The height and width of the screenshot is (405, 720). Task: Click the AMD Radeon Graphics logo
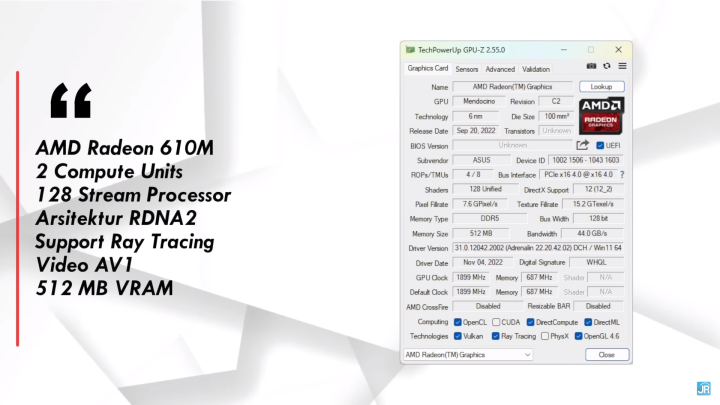602,115
